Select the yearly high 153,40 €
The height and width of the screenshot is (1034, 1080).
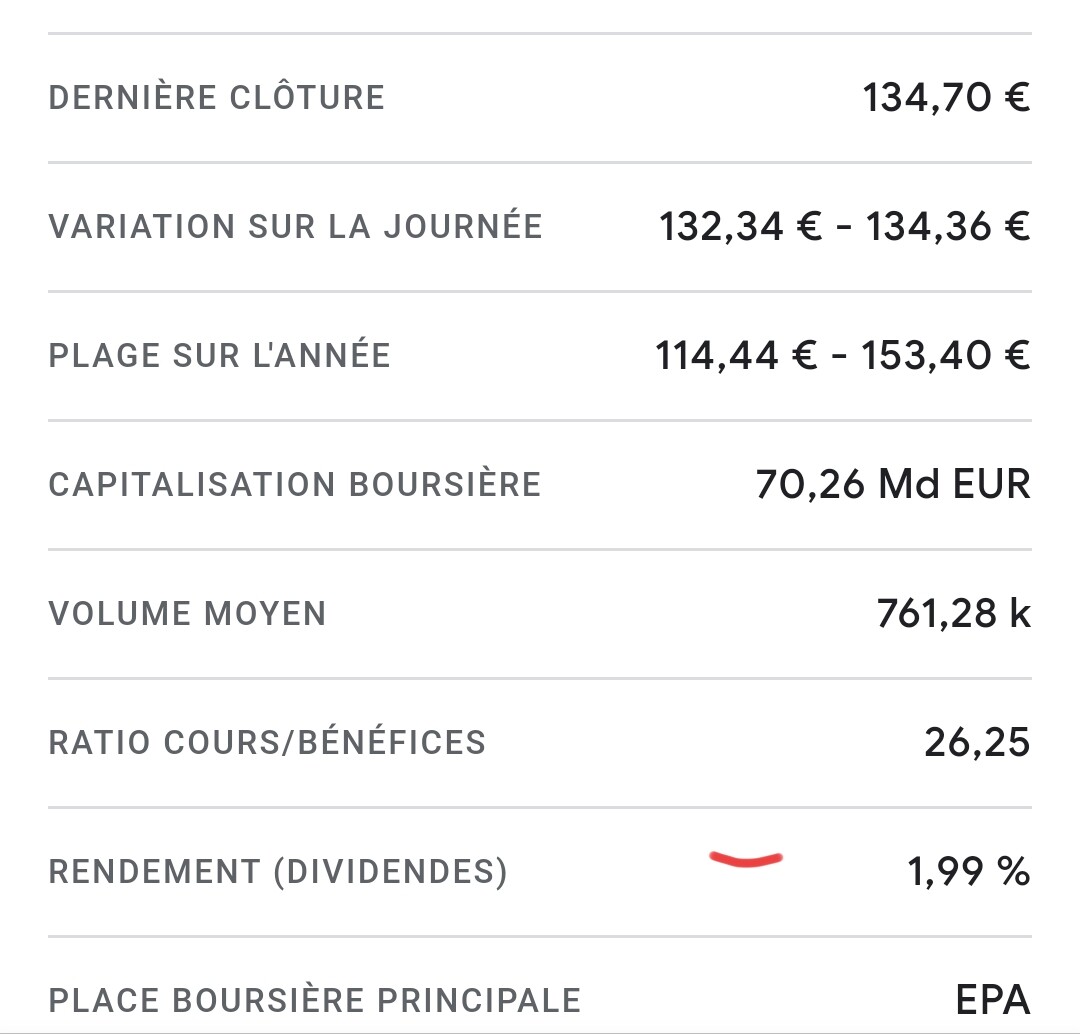[x=946, y=355]
